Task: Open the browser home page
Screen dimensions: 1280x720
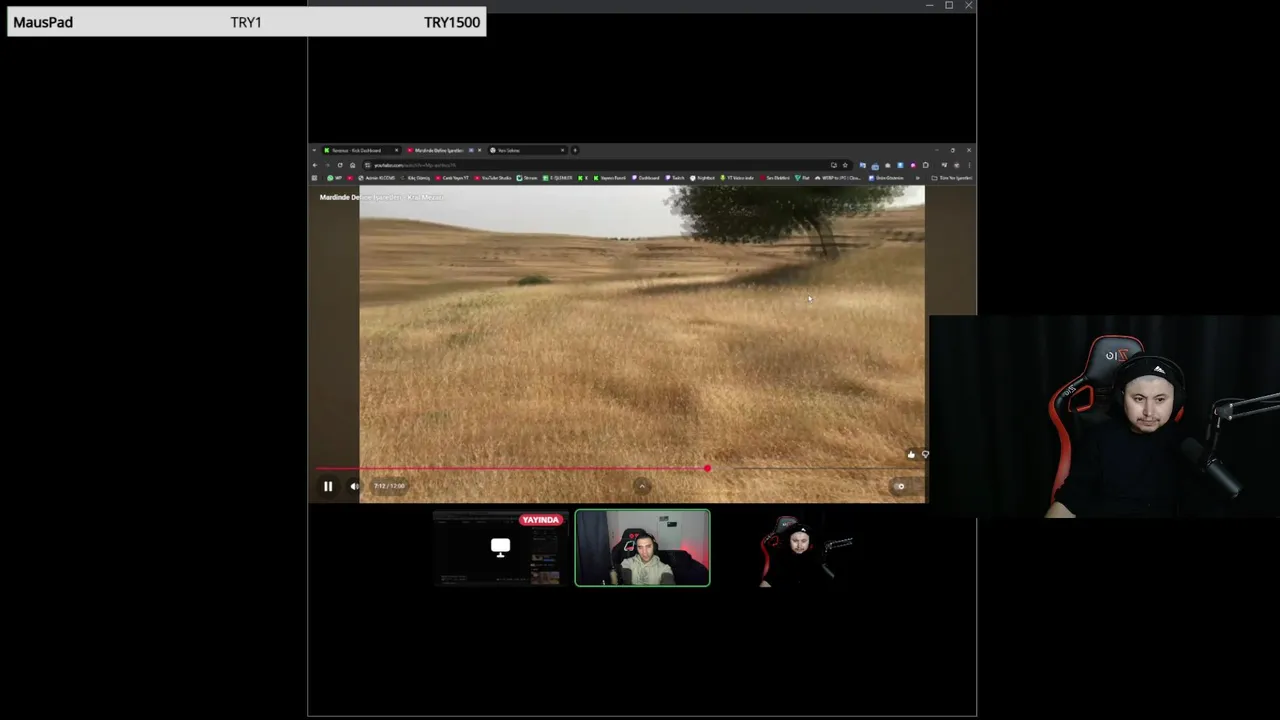Action: pyautogui.click(x=353, y=165)
